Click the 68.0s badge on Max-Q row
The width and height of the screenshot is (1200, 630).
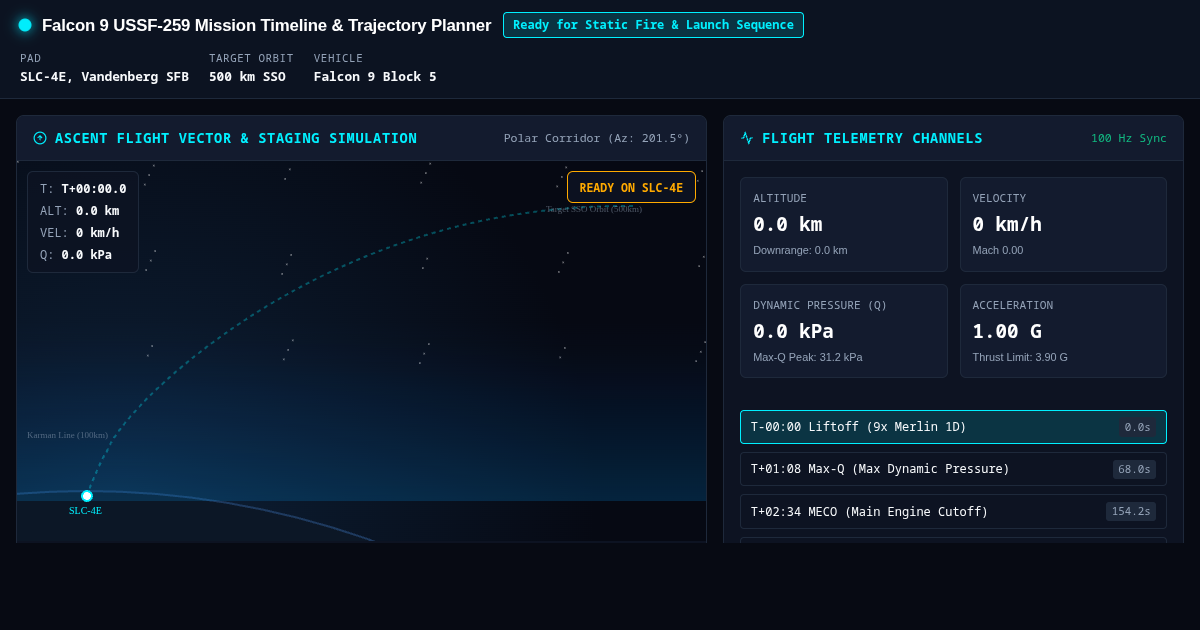tap(1134, 469)
